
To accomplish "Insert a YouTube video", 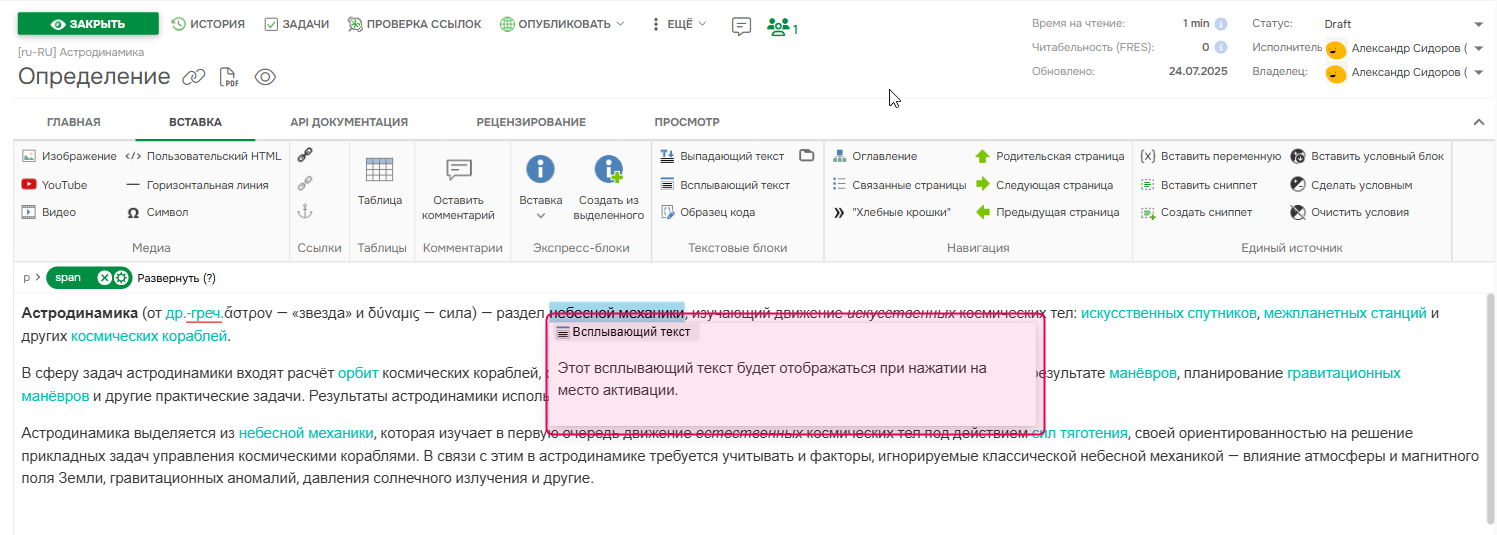I will pos(55,185).
